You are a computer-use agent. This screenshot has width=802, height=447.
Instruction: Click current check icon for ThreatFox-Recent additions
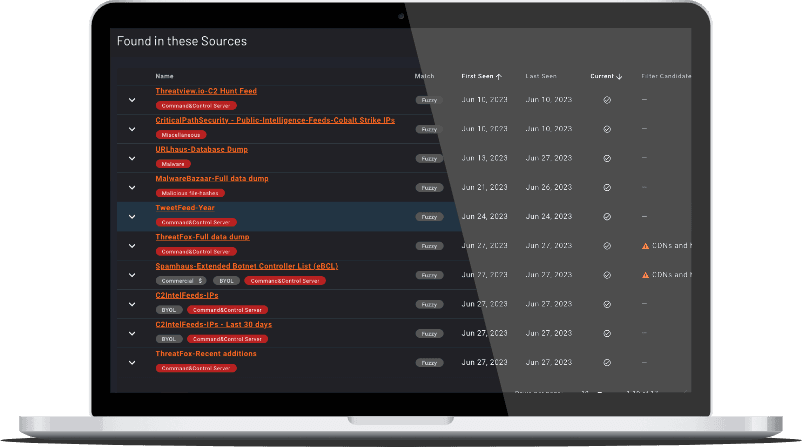607,363
